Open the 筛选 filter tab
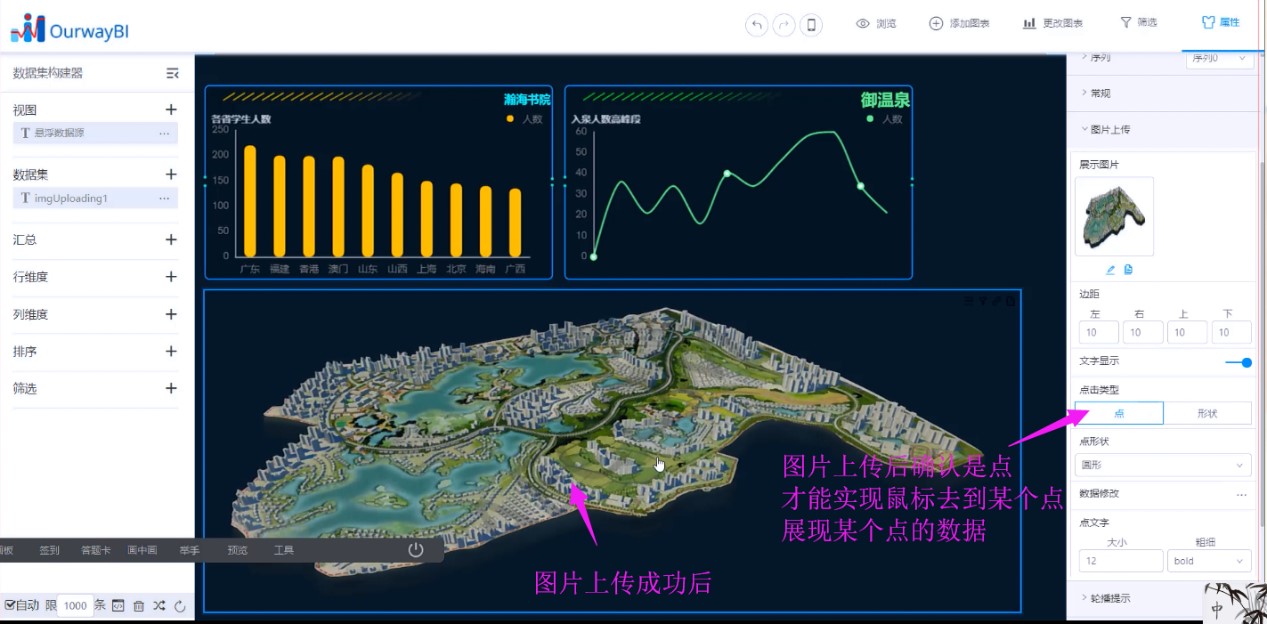The image size is (1267, 624). click(x=1138, y=22)
